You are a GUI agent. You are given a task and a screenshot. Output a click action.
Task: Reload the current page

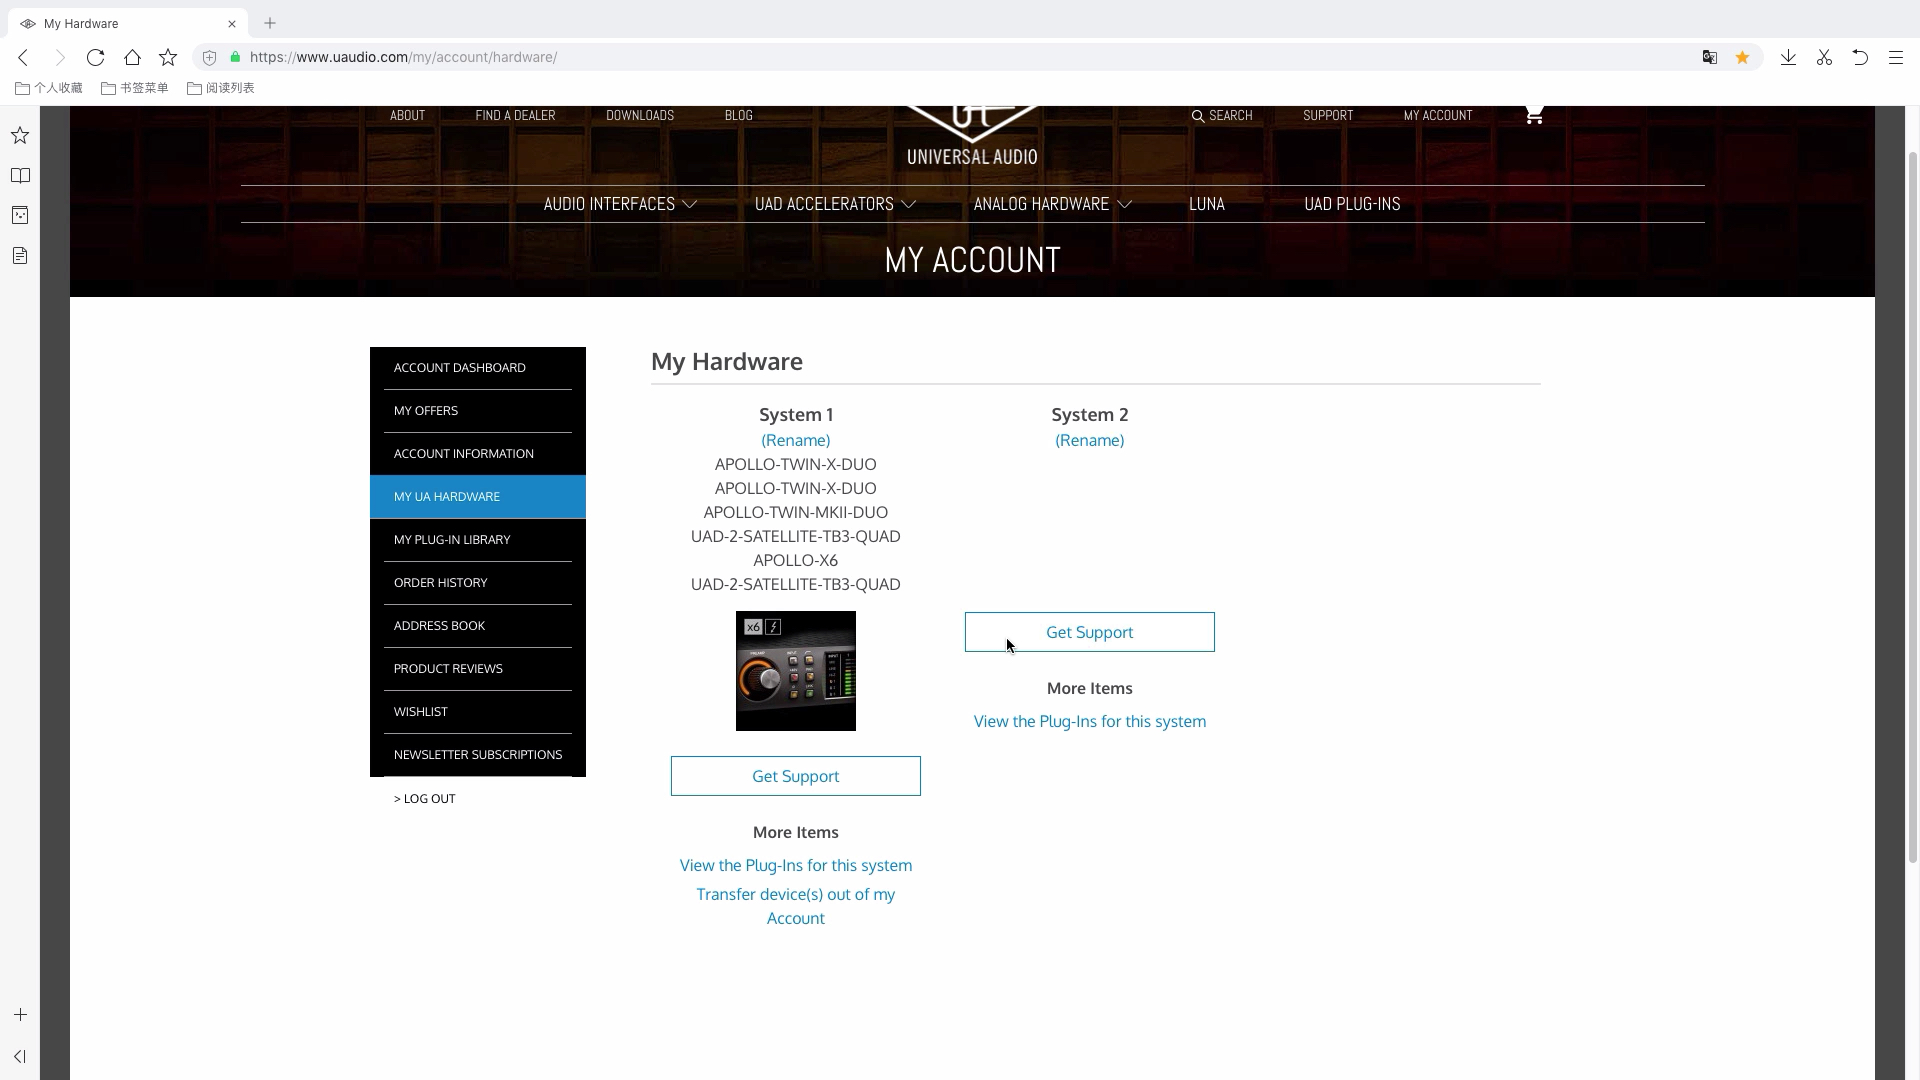[x=95, y=57]
